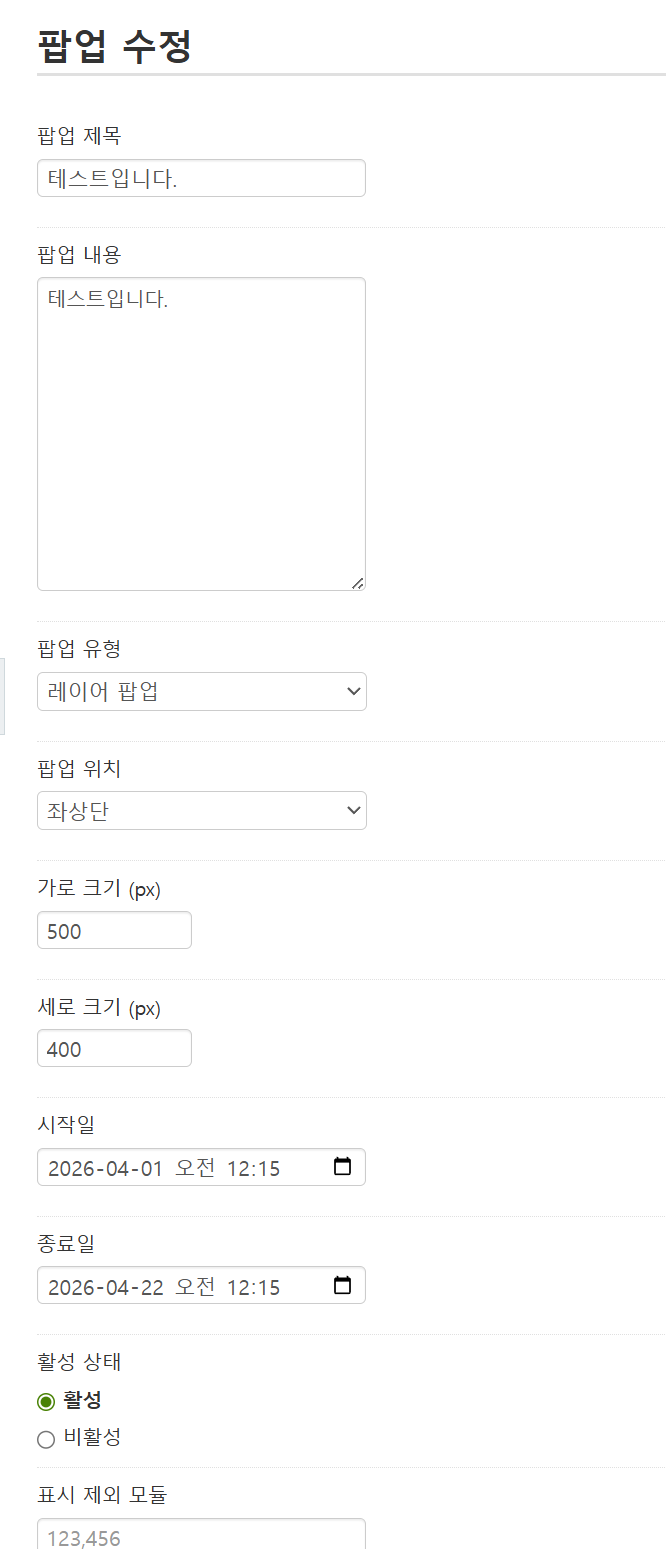Click the 세로 크기 field containing 400

pyautogui.click(x=114, y=1049)
